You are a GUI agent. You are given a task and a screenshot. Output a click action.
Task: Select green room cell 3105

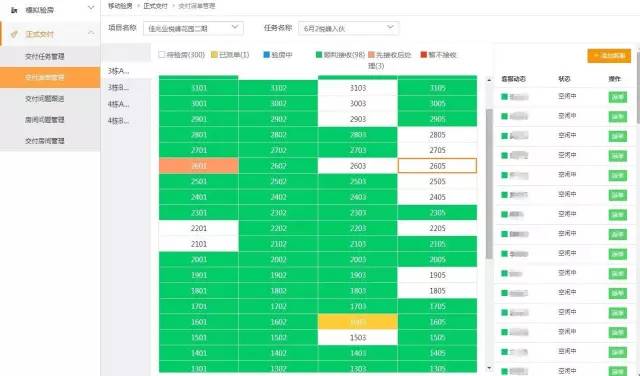pyautogui.click(x=437, y=88)
